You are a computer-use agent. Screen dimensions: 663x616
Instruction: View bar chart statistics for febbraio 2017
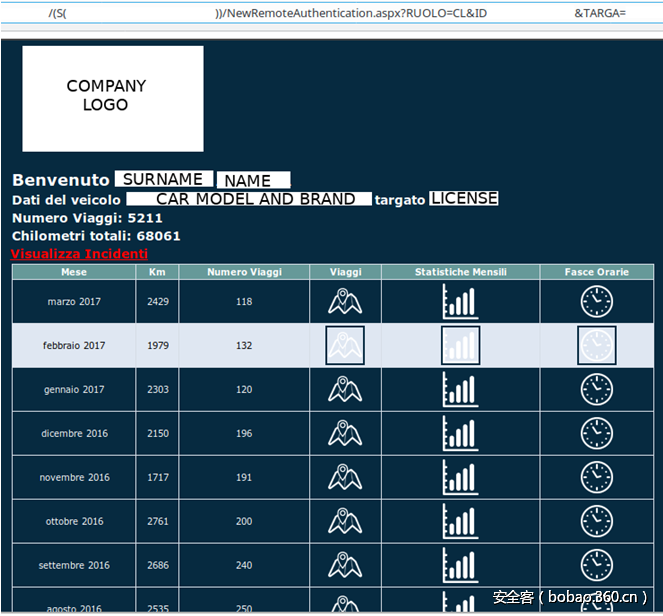[x=460, y=345]
